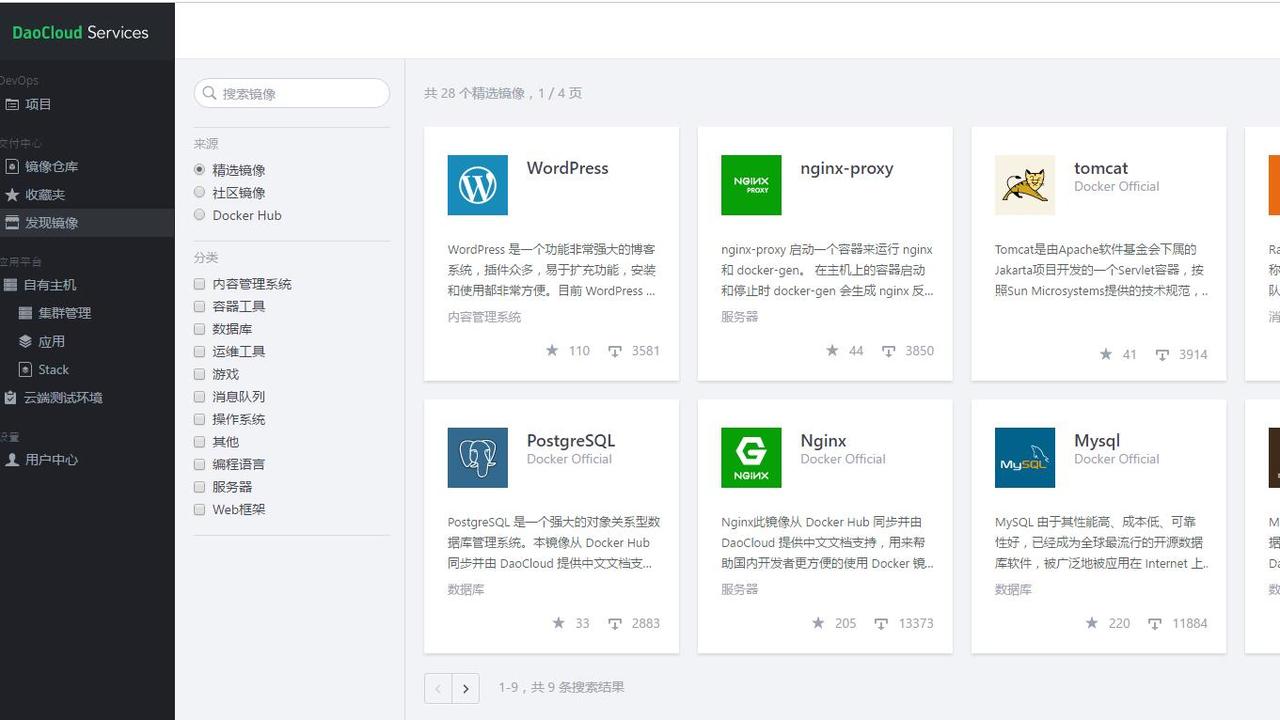This screenshot has width=1280, height=720.
Task: Click the star icon on Nginx card
Action: pos(818,623)
